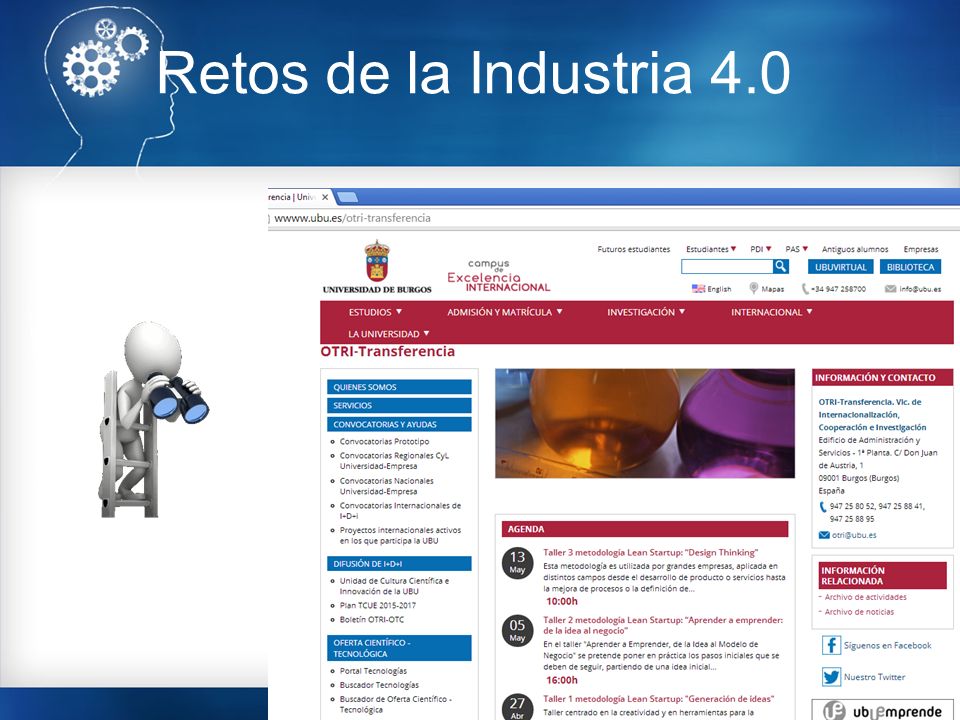Click the Facebook icon
The image size is (960, 720).
tap(831, 645)
